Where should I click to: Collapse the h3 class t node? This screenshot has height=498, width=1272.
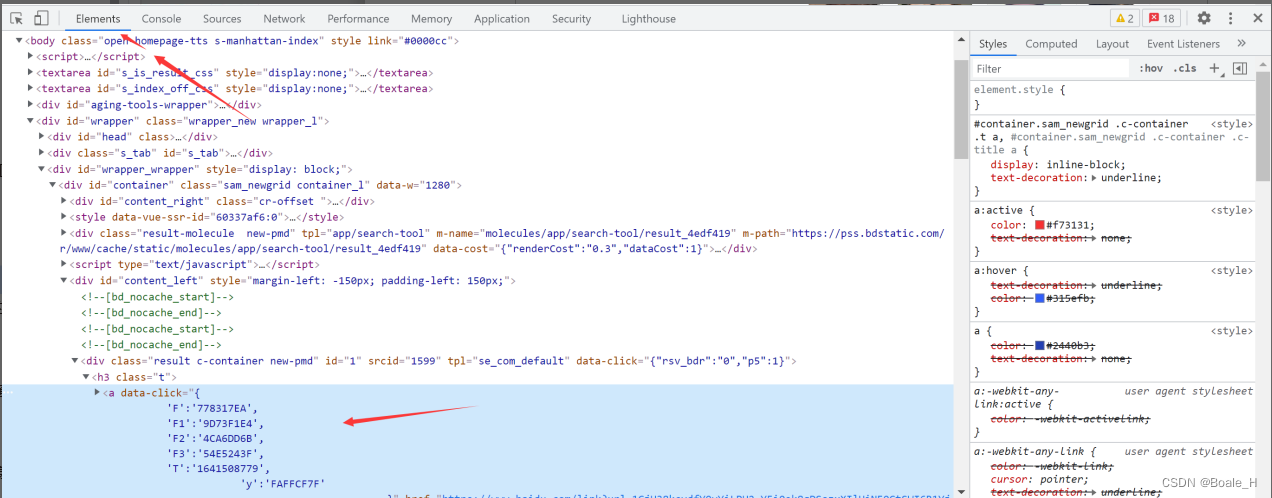click(x=86, y=377)
